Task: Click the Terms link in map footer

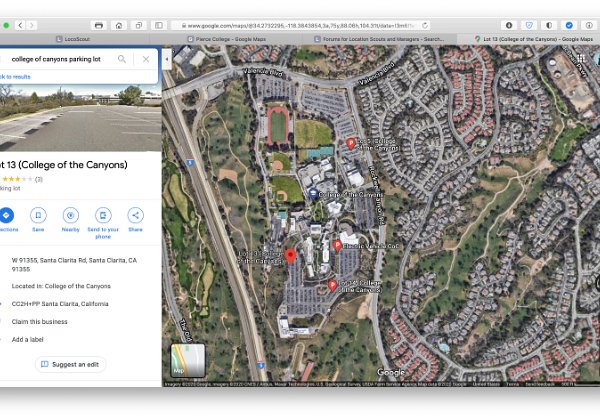Action: click(512, 384)
